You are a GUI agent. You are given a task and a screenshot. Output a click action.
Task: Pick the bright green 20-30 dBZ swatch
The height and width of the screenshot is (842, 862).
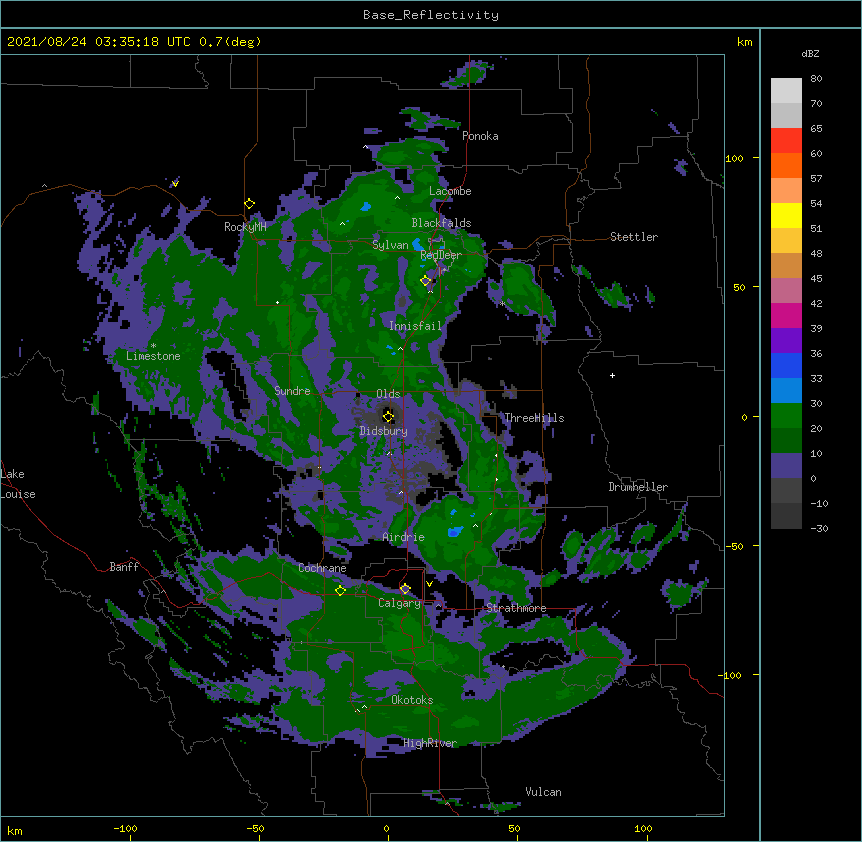coord(786,416)
